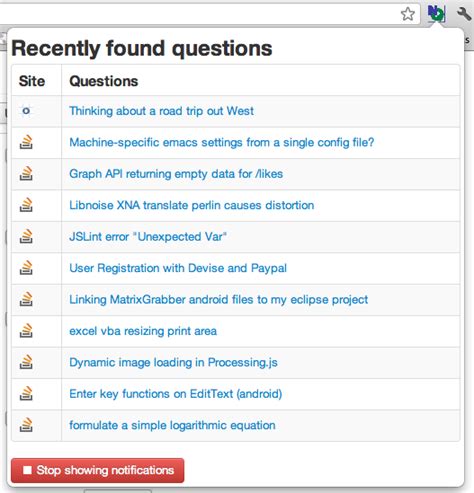Open 'Enter key functions on EditText (android)'

tap(176, 394)
